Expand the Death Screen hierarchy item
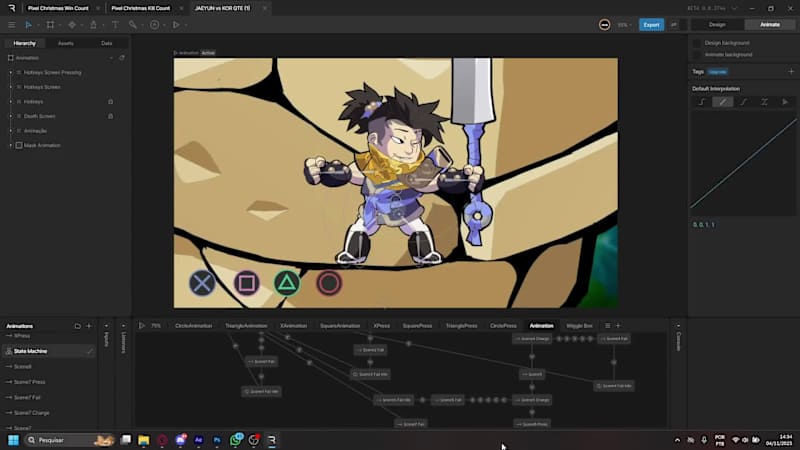 (10, 116)
